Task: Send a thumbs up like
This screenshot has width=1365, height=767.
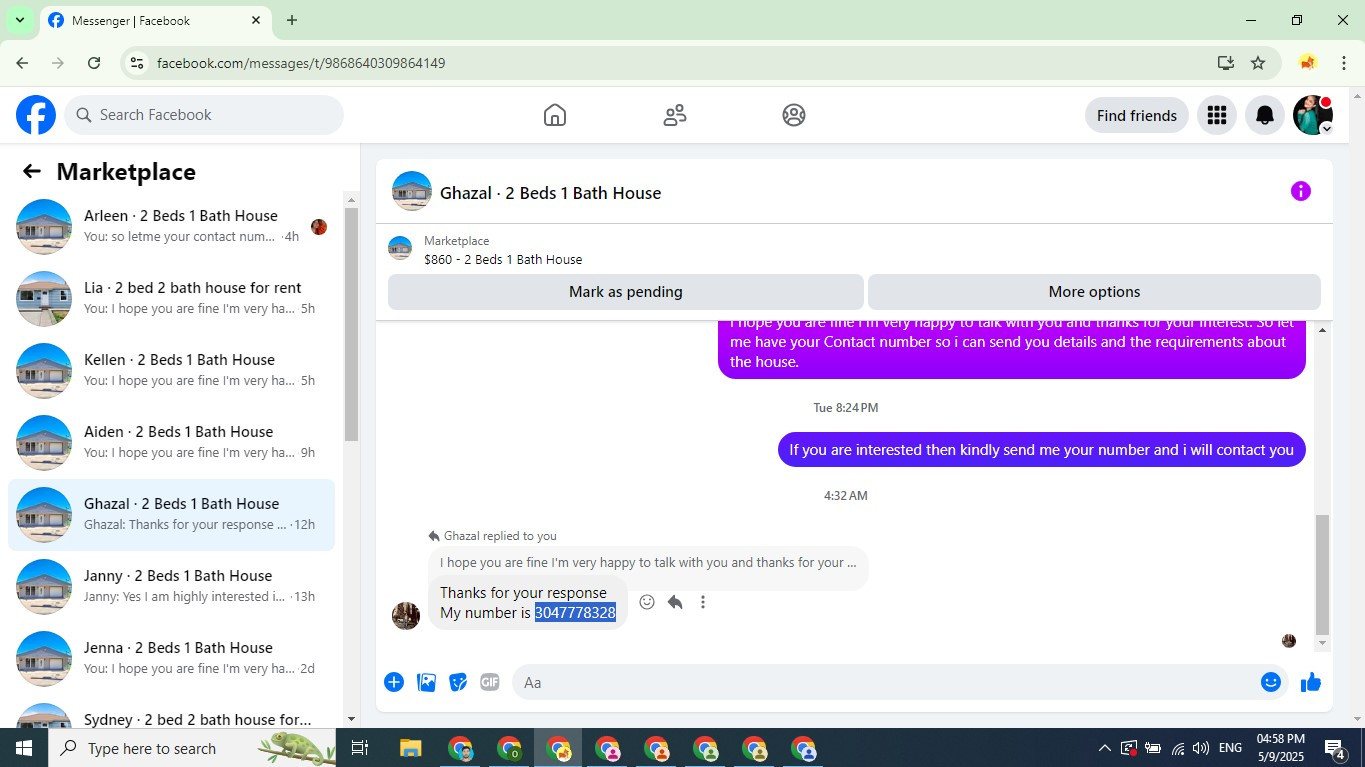Action: (1311, 682)
